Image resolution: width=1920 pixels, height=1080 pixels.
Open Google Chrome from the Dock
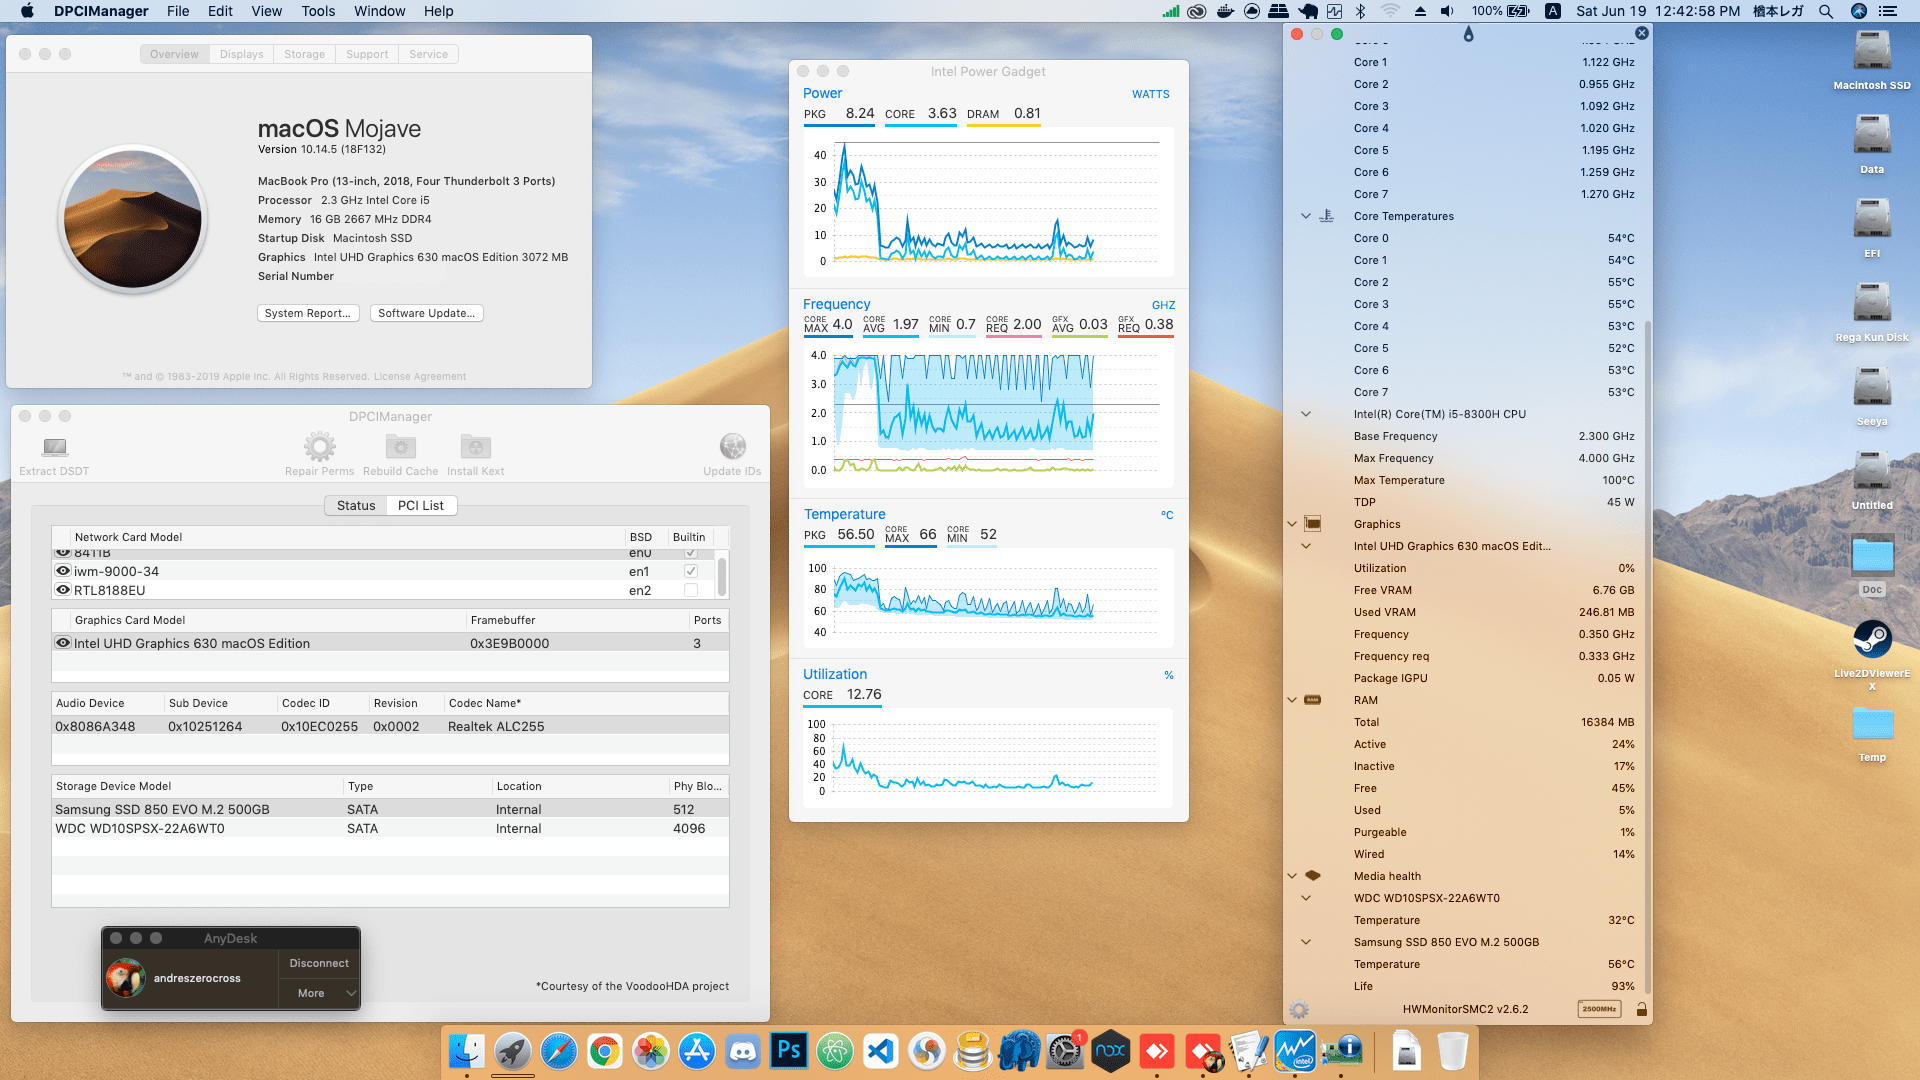click(605, 1052)
